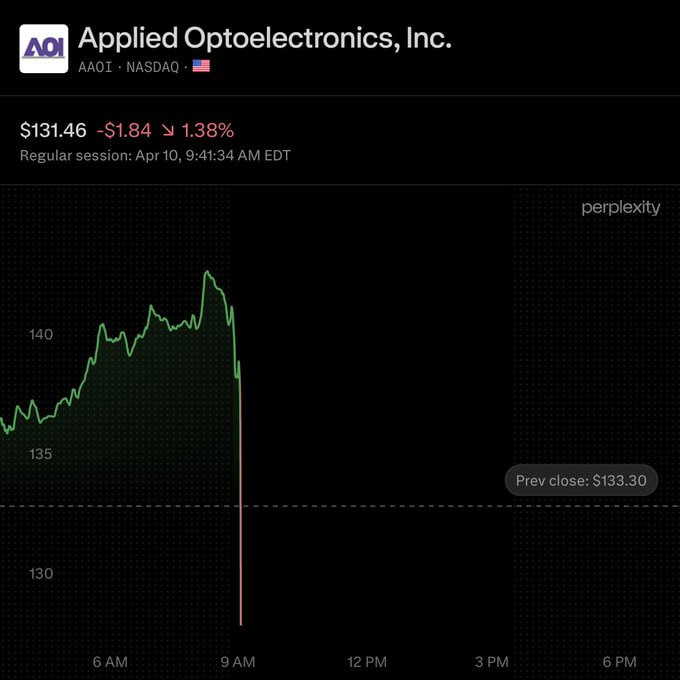Image resolution: width=680 pixels, height=680 pixels.
Task: Open the Applied Optoelectronics, Inc. title
Action: (265, 38)
